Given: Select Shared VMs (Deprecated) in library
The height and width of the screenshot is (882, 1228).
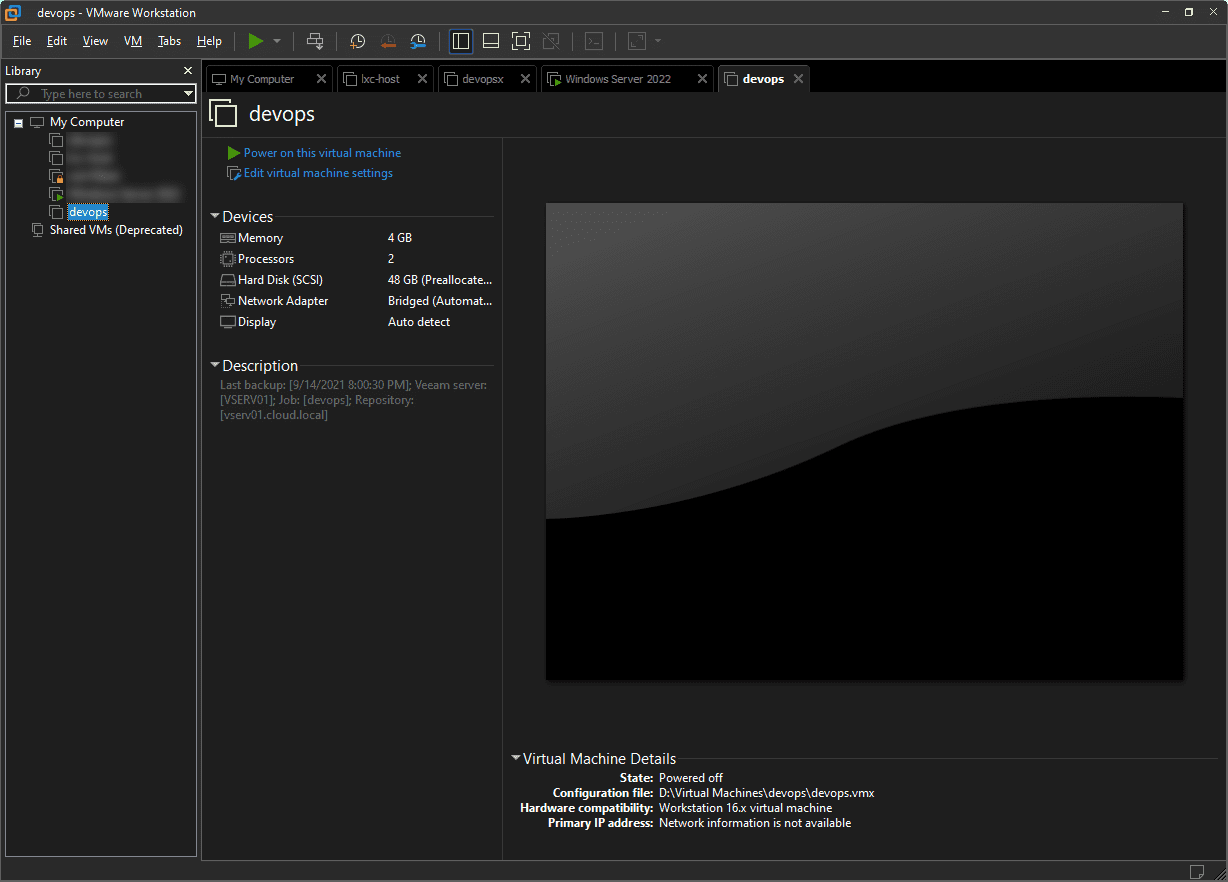Looking at the screenshot, I should (x=116, y=230).
